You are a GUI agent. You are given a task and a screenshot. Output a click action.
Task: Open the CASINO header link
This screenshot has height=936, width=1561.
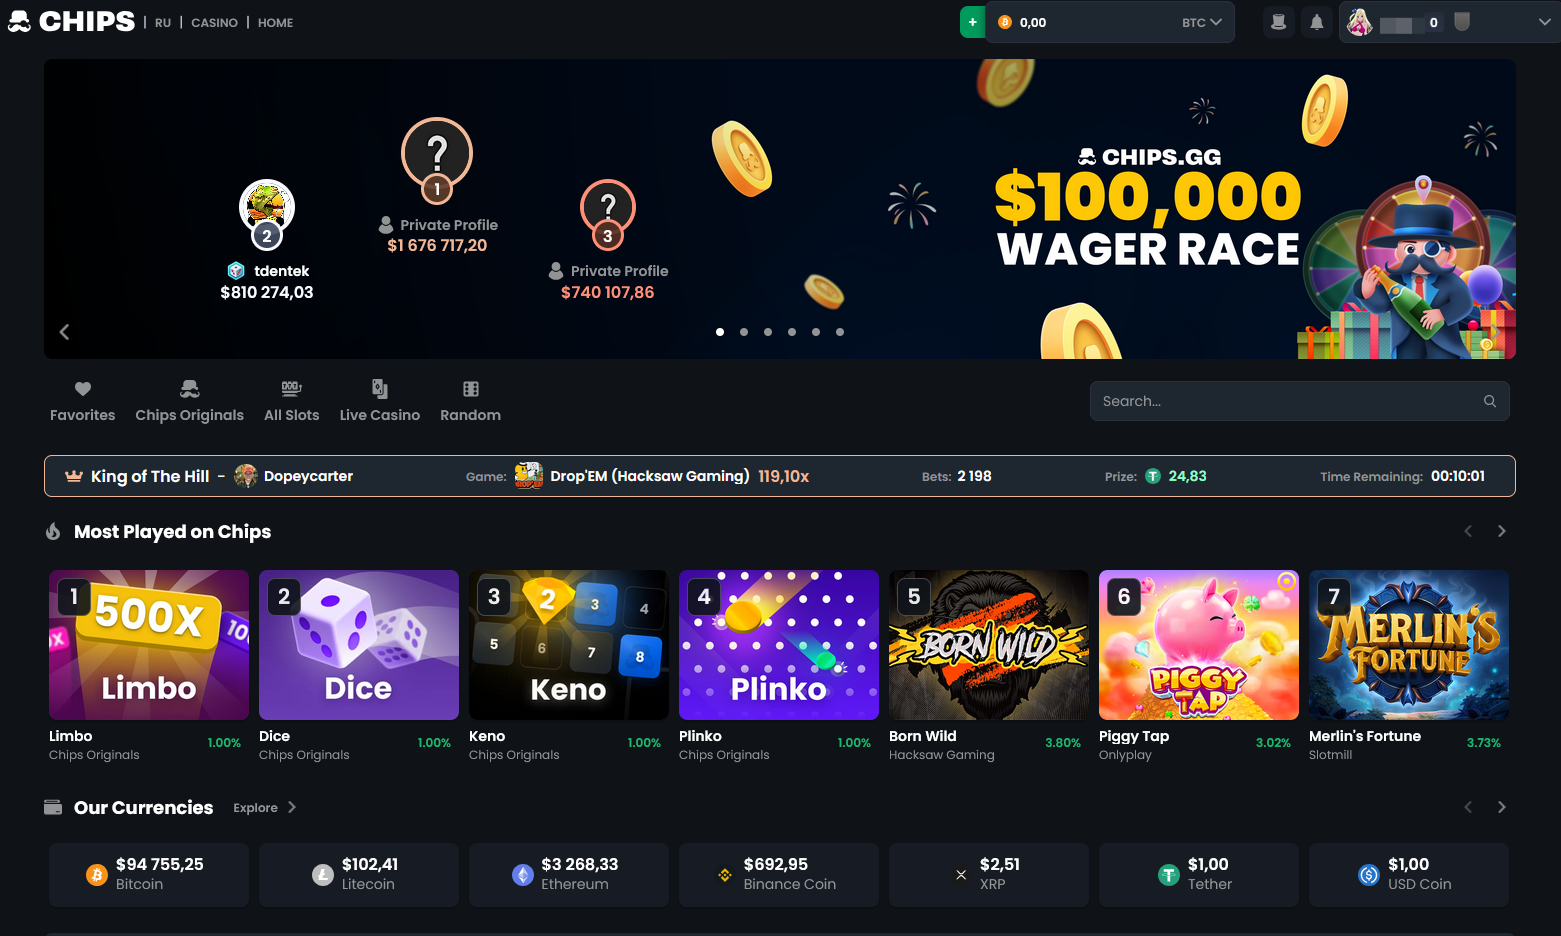[x=215, y=22]
